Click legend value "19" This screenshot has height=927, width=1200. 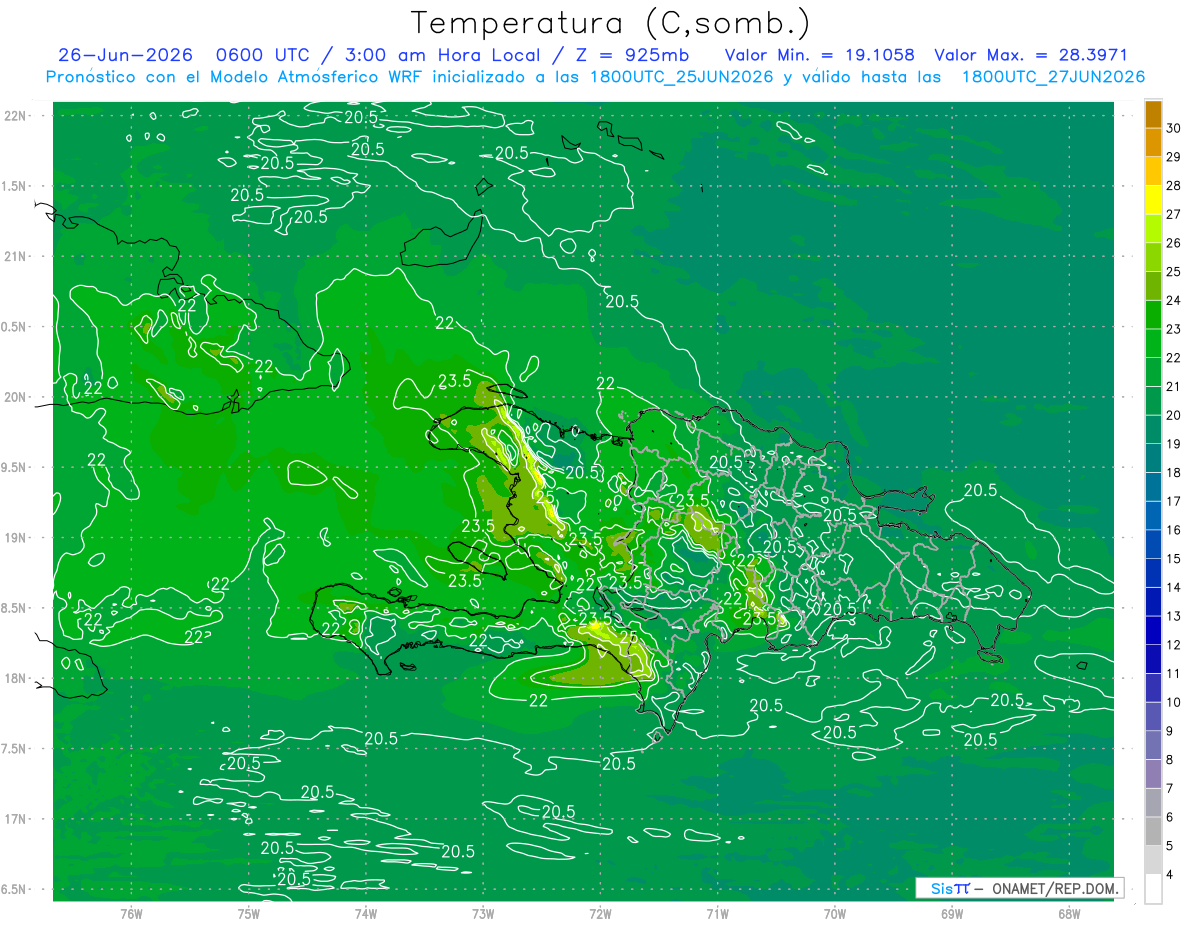pos(1174,444)
